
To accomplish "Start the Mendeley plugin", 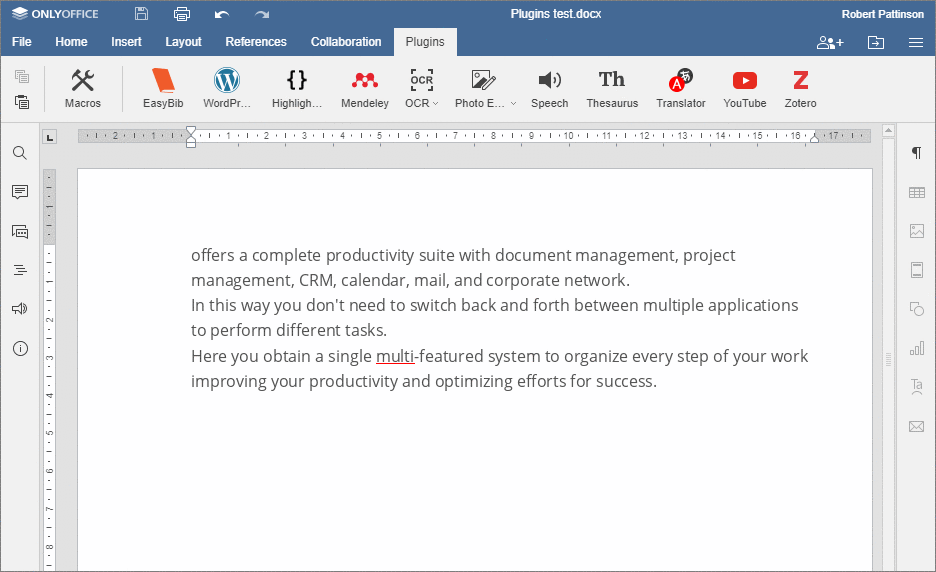I will pos(364,88).
